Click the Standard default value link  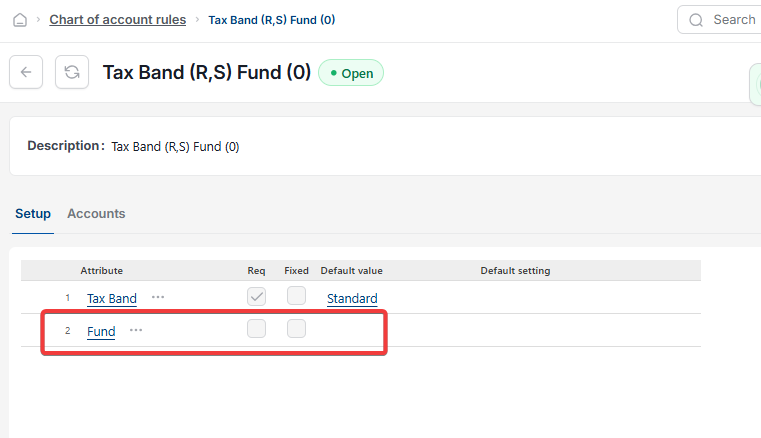pyautogui.click(x=352, y=299)
